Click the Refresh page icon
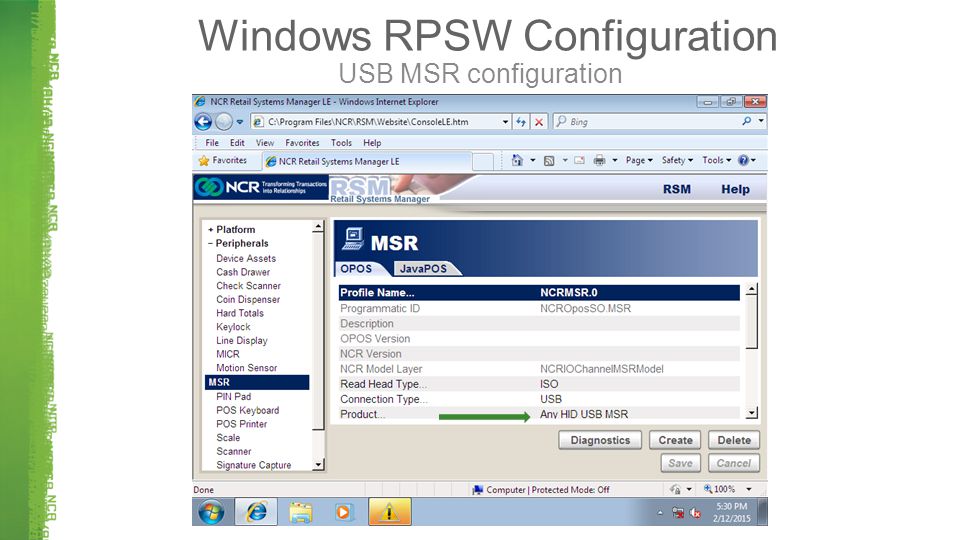 [520, 122]
